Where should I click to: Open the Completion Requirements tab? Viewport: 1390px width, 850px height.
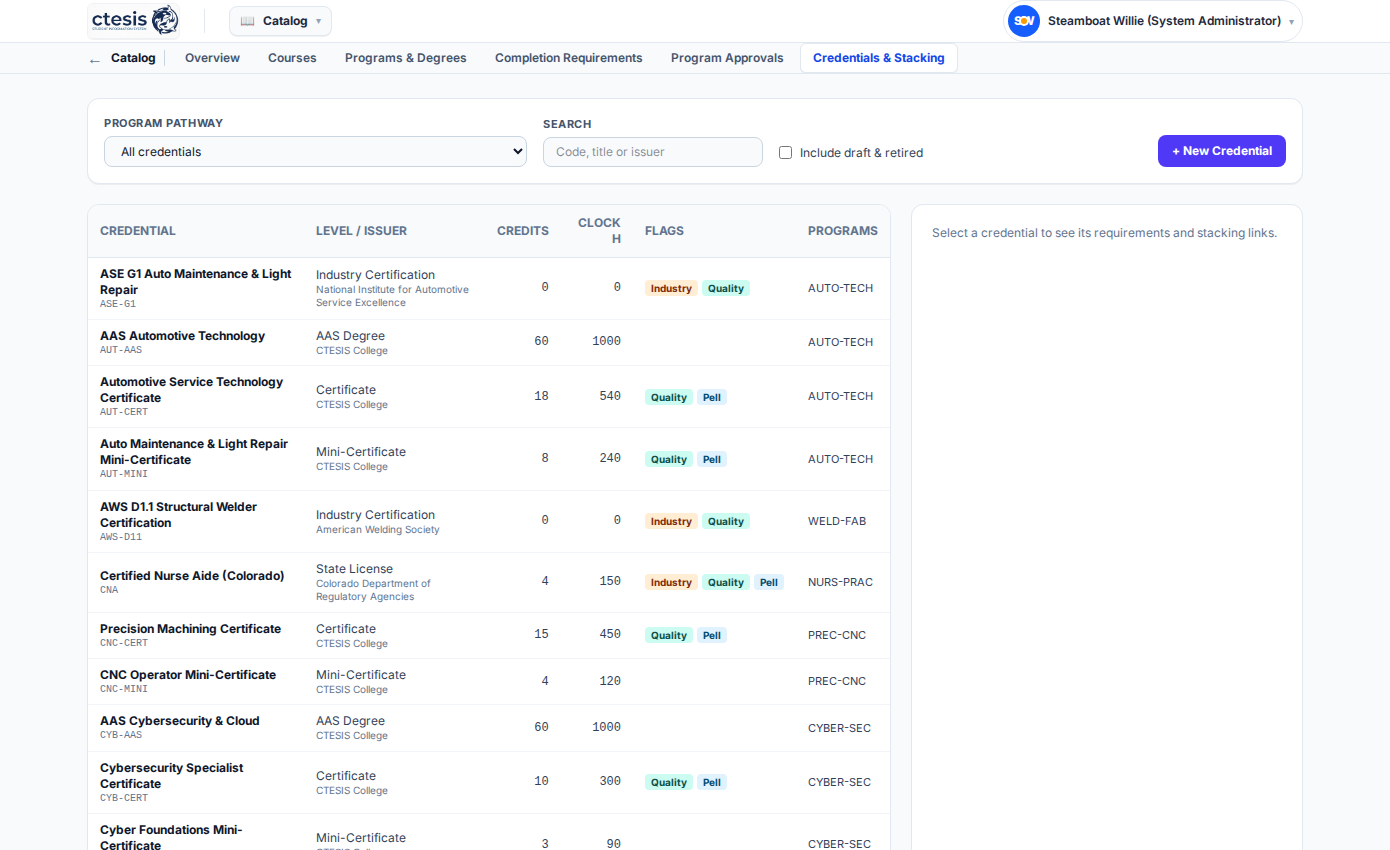click(x=569, y=58)
